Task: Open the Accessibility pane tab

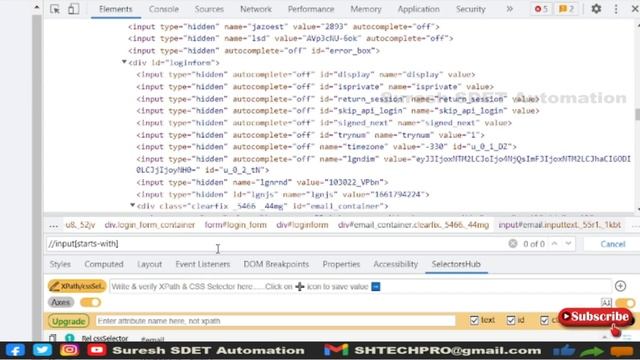Action: click(396, 264)
